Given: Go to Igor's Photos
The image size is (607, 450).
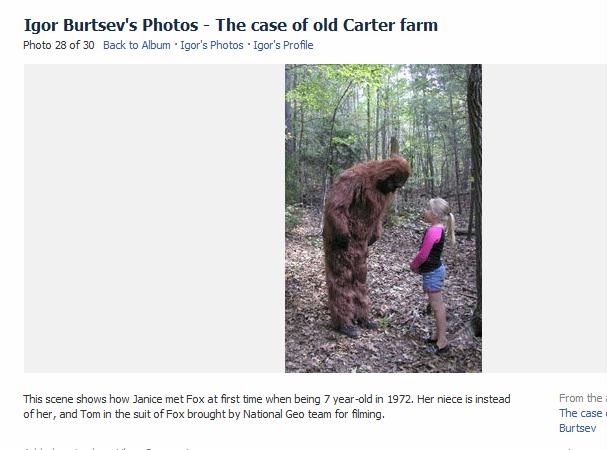Looking at the screenshot, I should [x=212, y=45].
